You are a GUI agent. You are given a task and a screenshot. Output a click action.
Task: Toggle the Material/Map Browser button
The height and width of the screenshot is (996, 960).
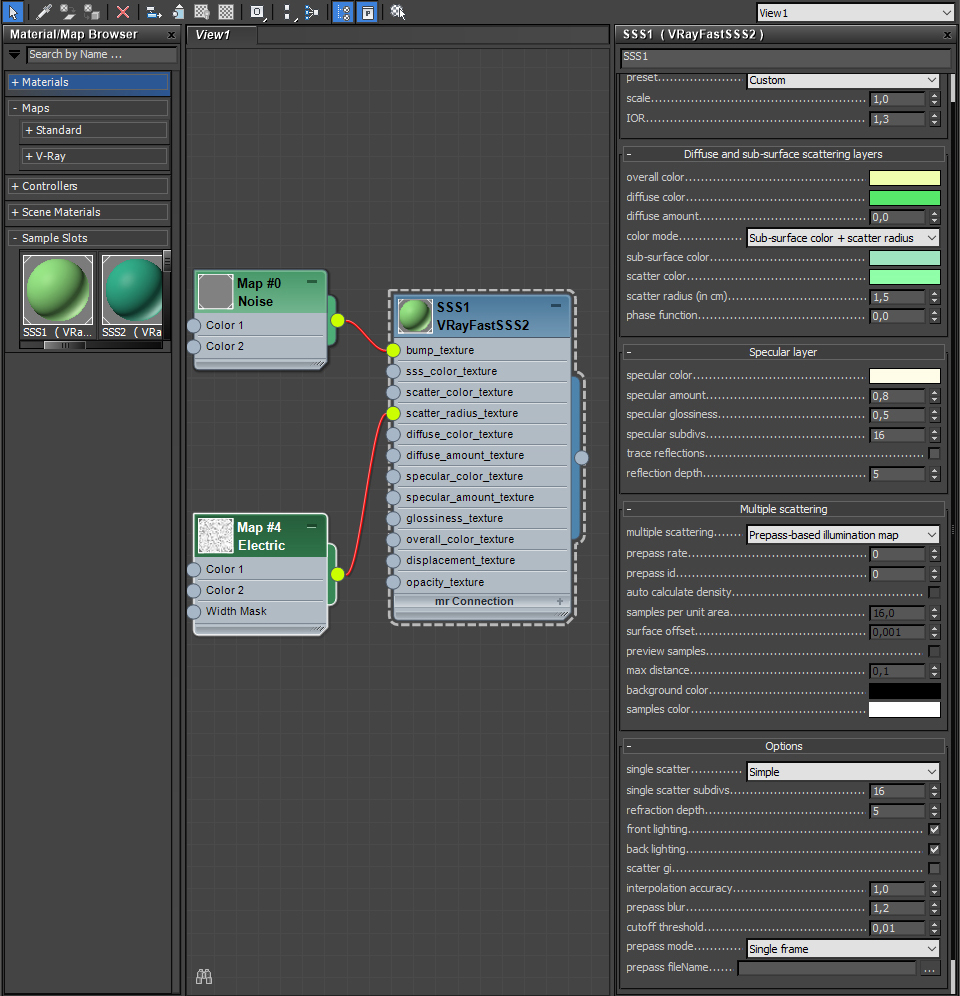click(343, 11)
